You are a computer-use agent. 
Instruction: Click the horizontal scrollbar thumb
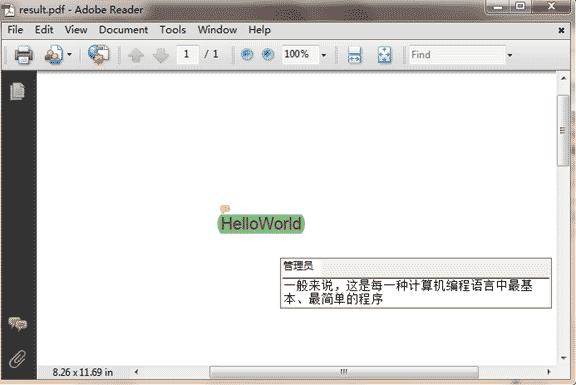pyautogui.click(x=344, y=372)
